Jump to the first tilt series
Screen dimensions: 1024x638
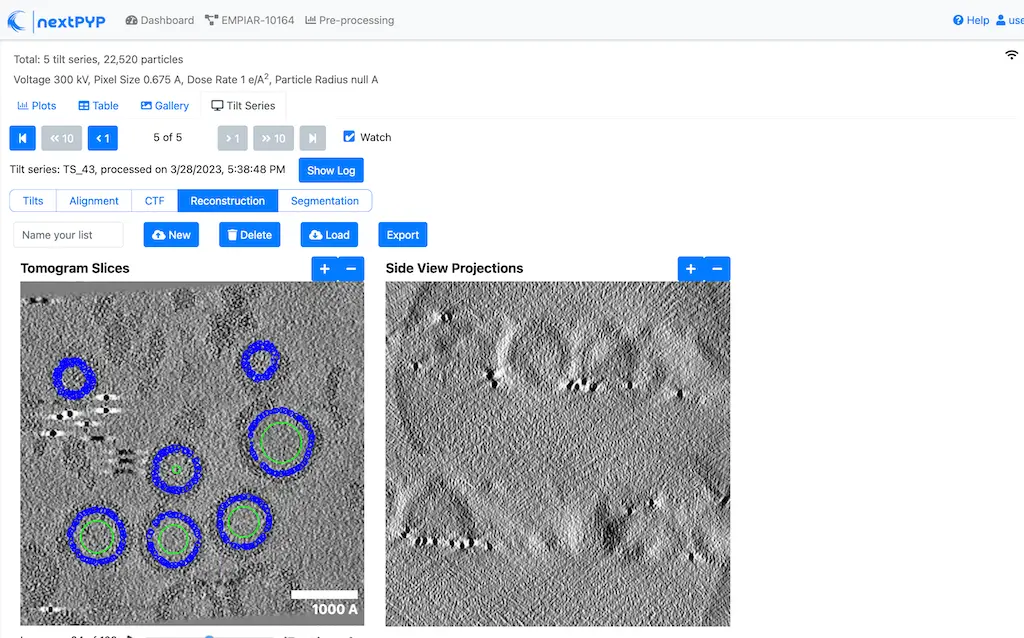pyautogui.click(x=22, y=138)
